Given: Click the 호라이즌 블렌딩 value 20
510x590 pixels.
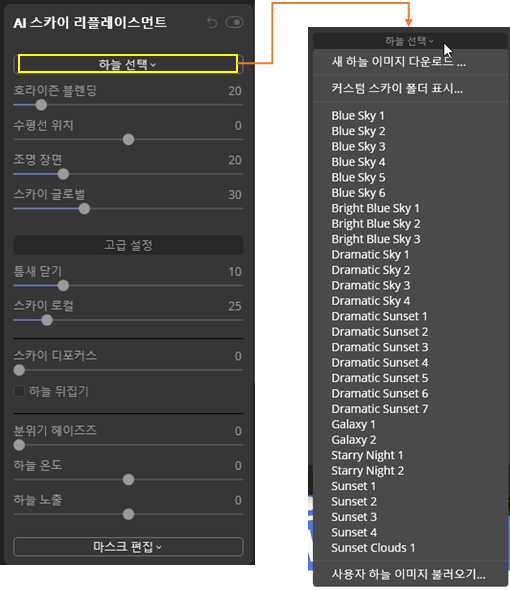Looking at the screenshot, I should click(235, 91).
